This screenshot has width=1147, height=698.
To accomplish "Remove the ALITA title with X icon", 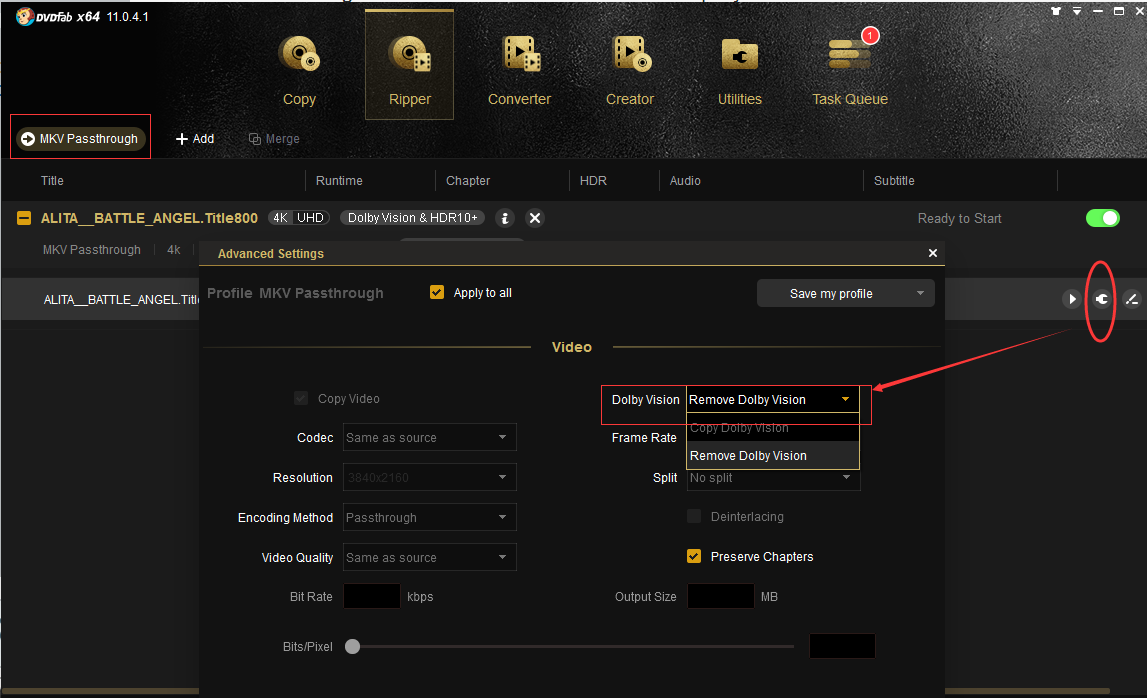I will pyautogui.click(x=535, y=218).
